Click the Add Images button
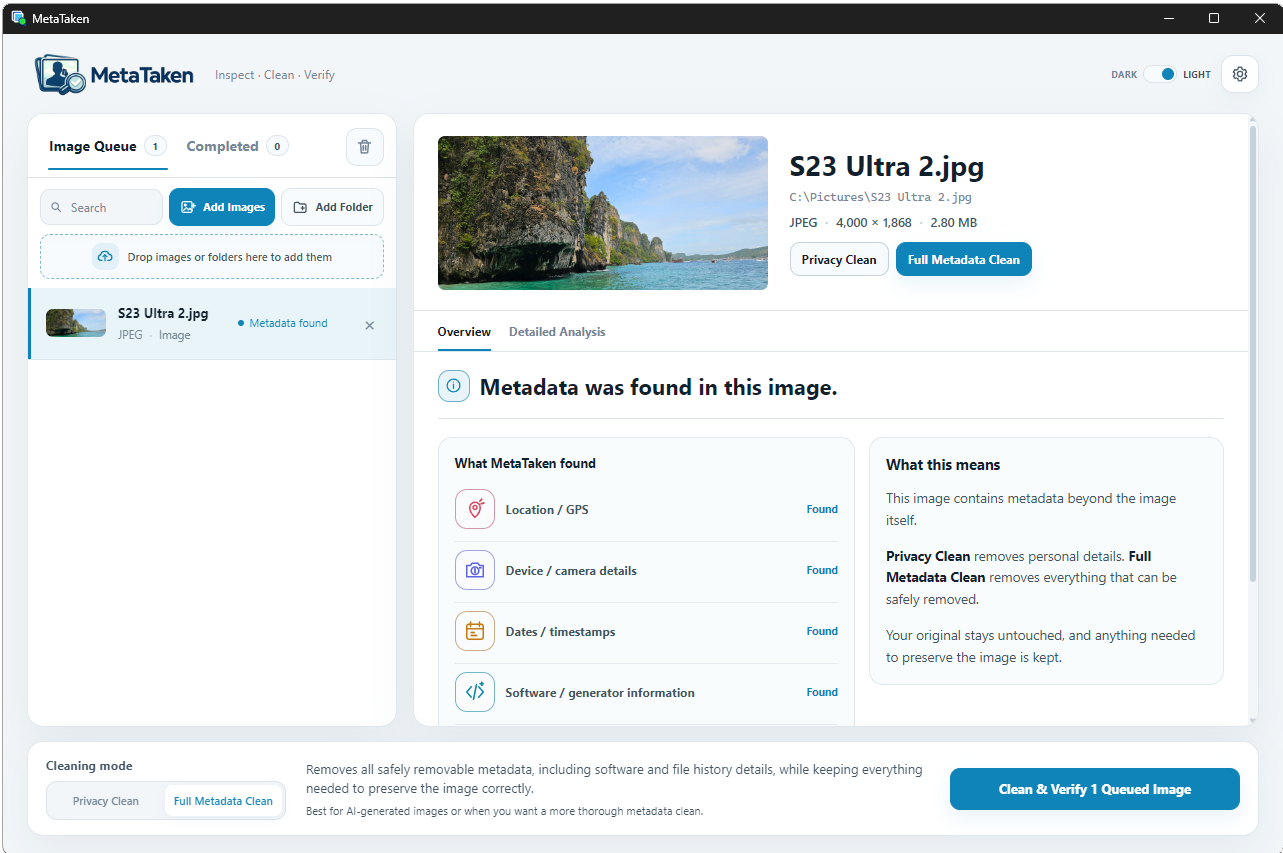 [222, 207]
